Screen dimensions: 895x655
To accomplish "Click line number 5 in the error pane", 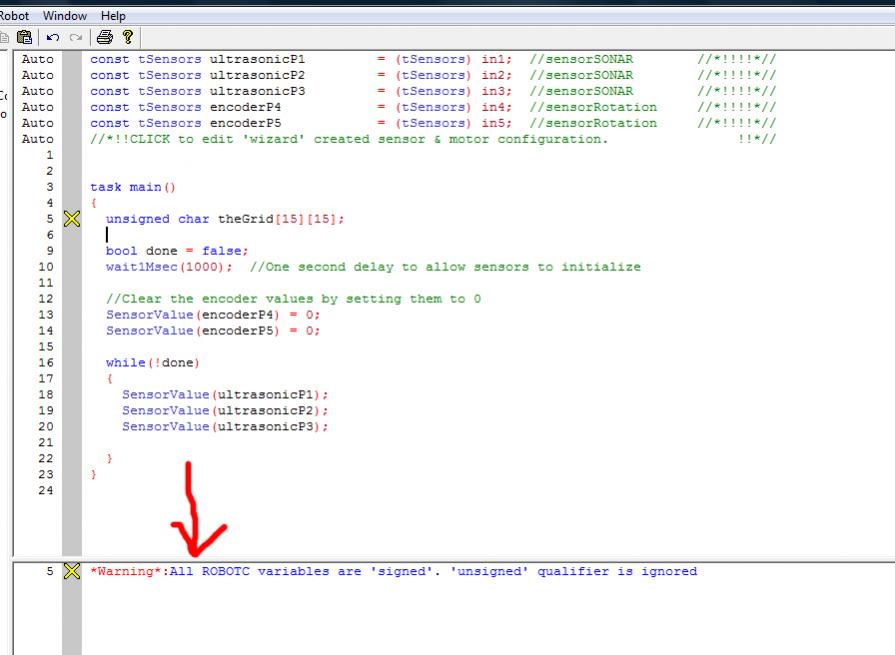I will (x=50, y=571).
